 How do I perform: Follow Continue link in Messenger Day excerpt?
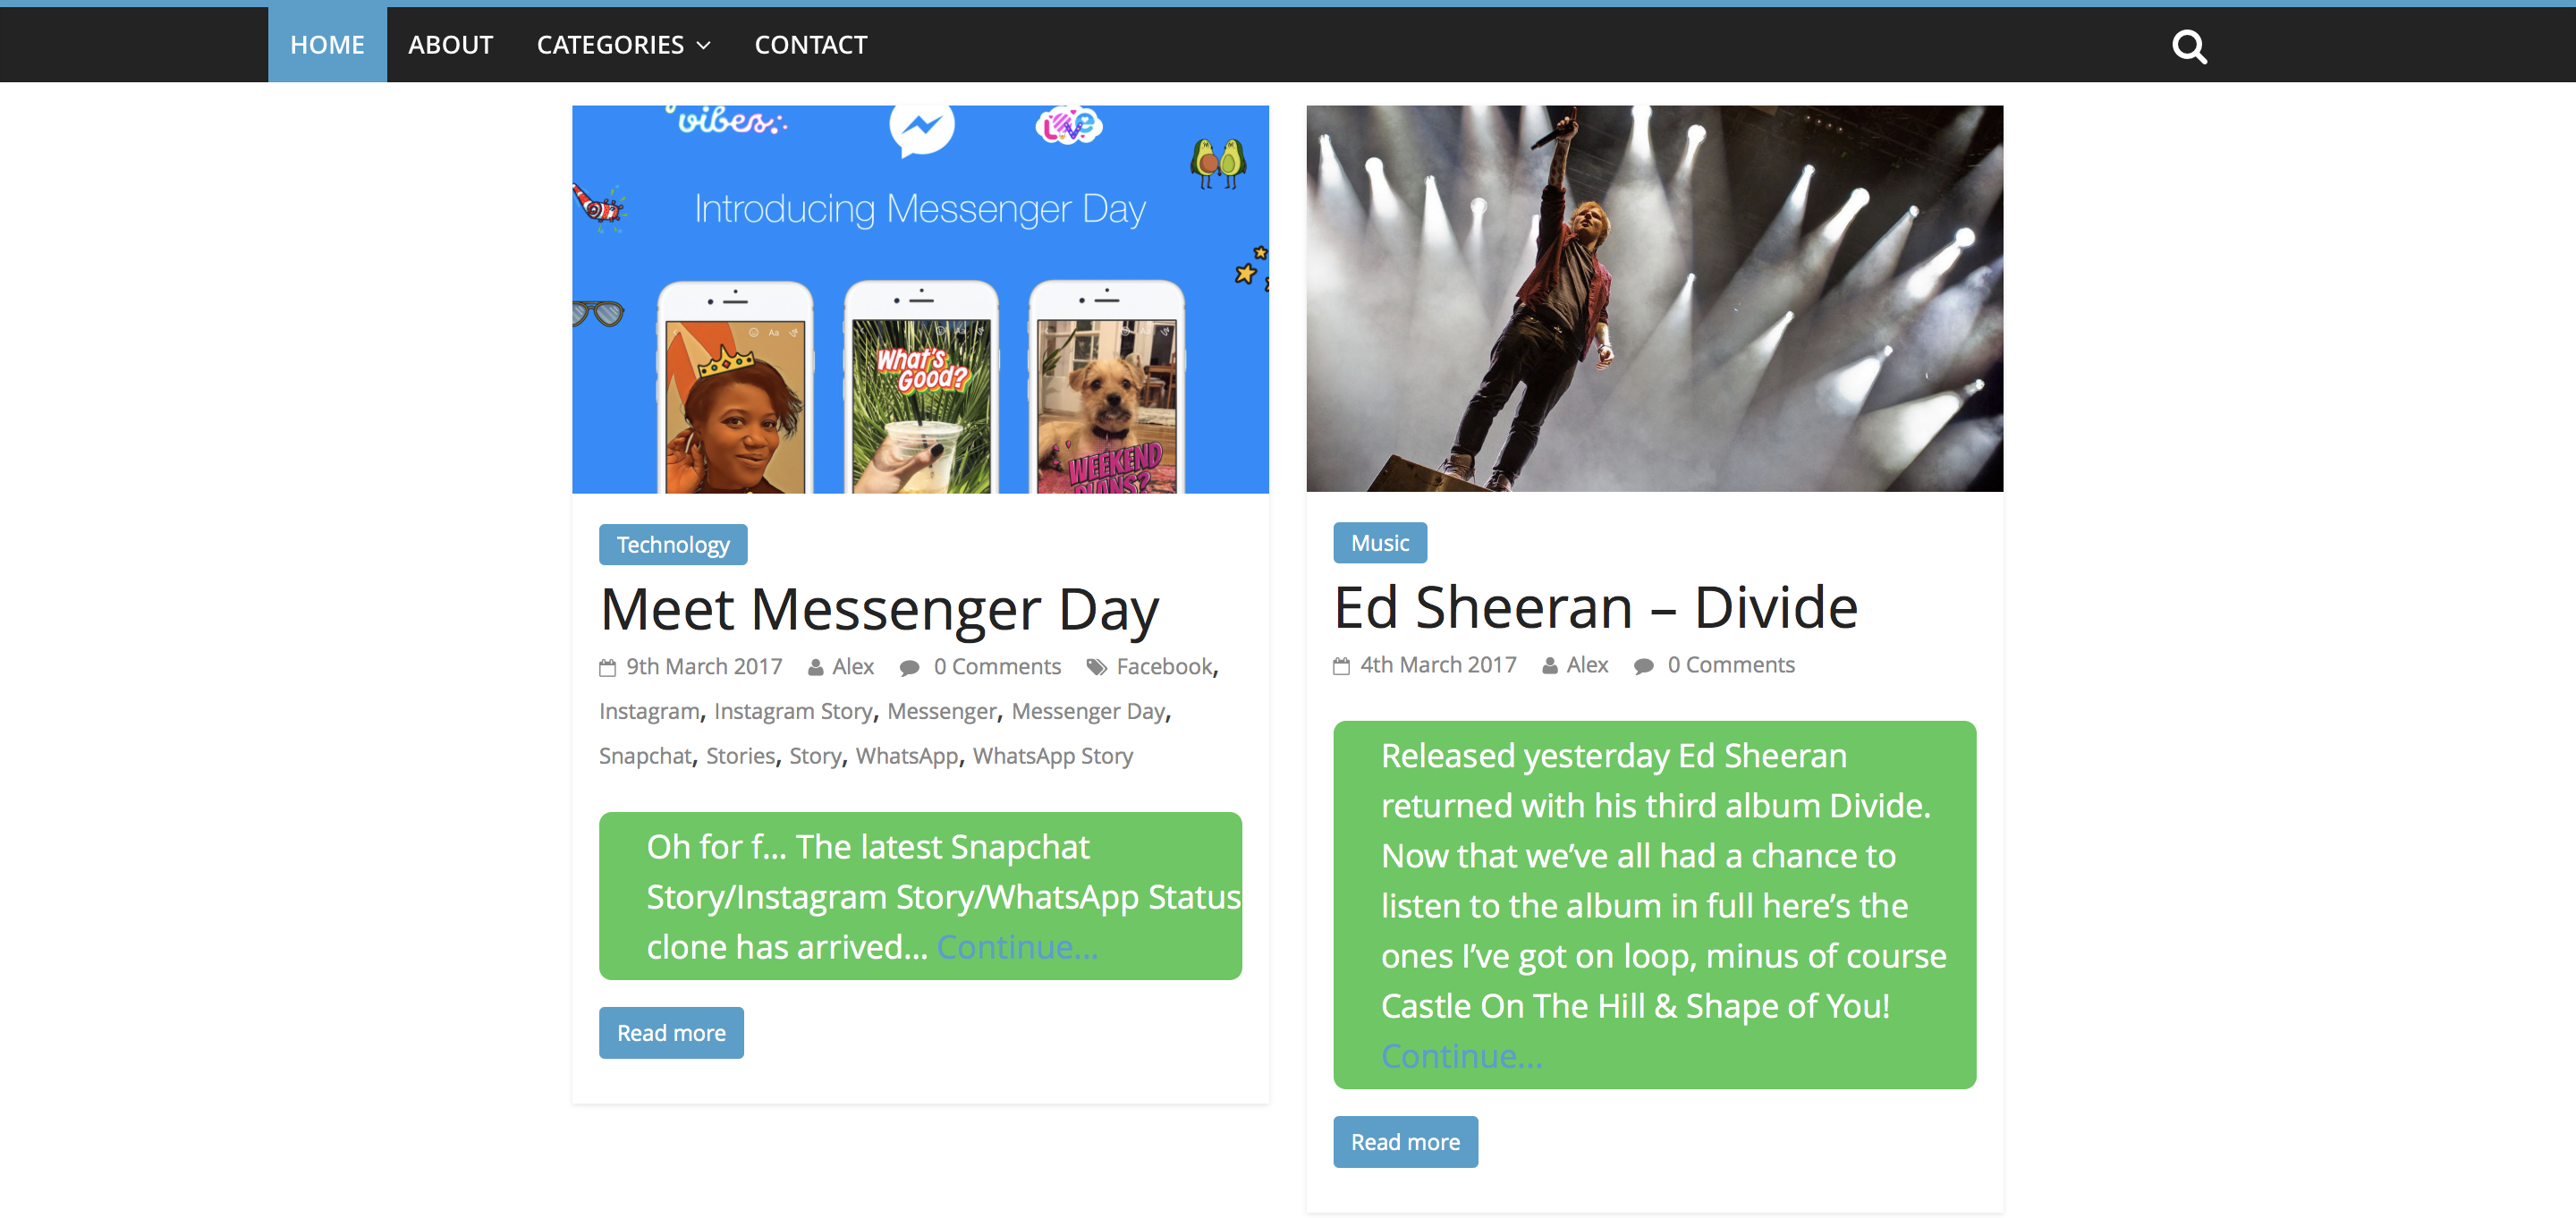[x=1017, y=947]
